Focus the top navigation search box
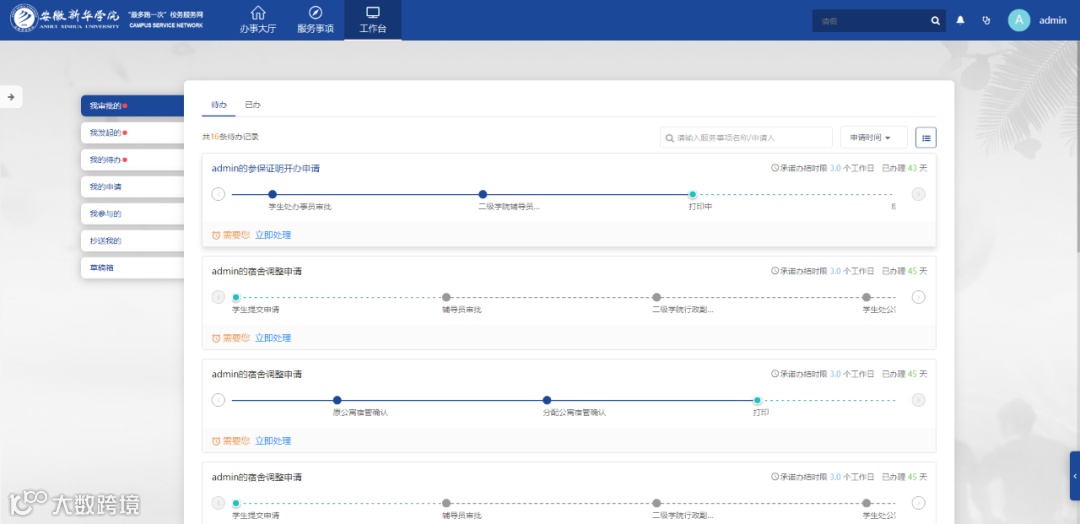 tap(871, 21)
